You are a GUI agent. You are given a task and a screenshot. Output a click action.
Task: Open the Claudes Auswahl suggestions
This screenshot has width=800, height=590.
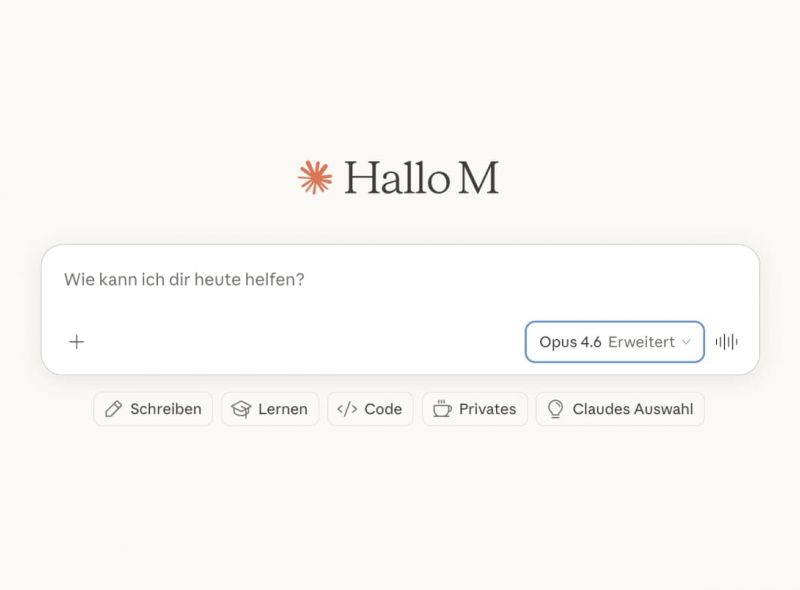(x=620, y=409)
